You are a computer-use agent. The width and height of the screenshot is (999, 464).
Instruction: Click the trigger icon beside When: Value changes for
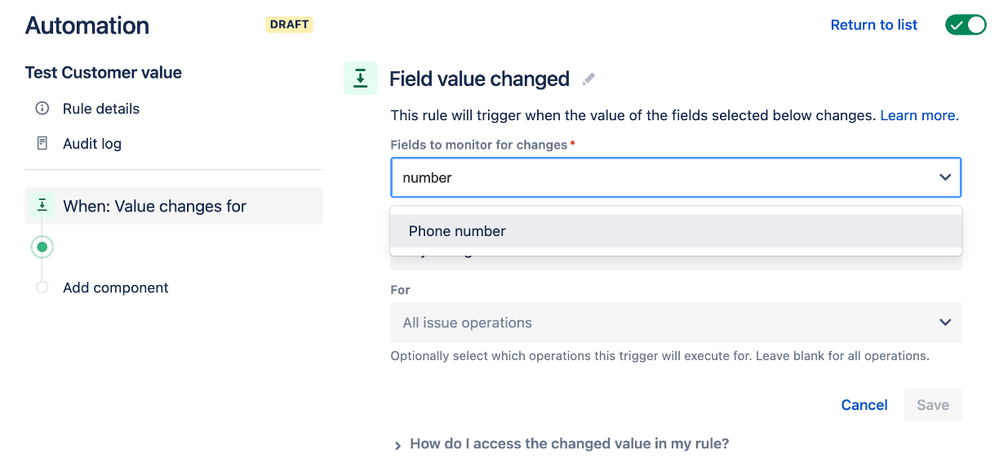42,205
